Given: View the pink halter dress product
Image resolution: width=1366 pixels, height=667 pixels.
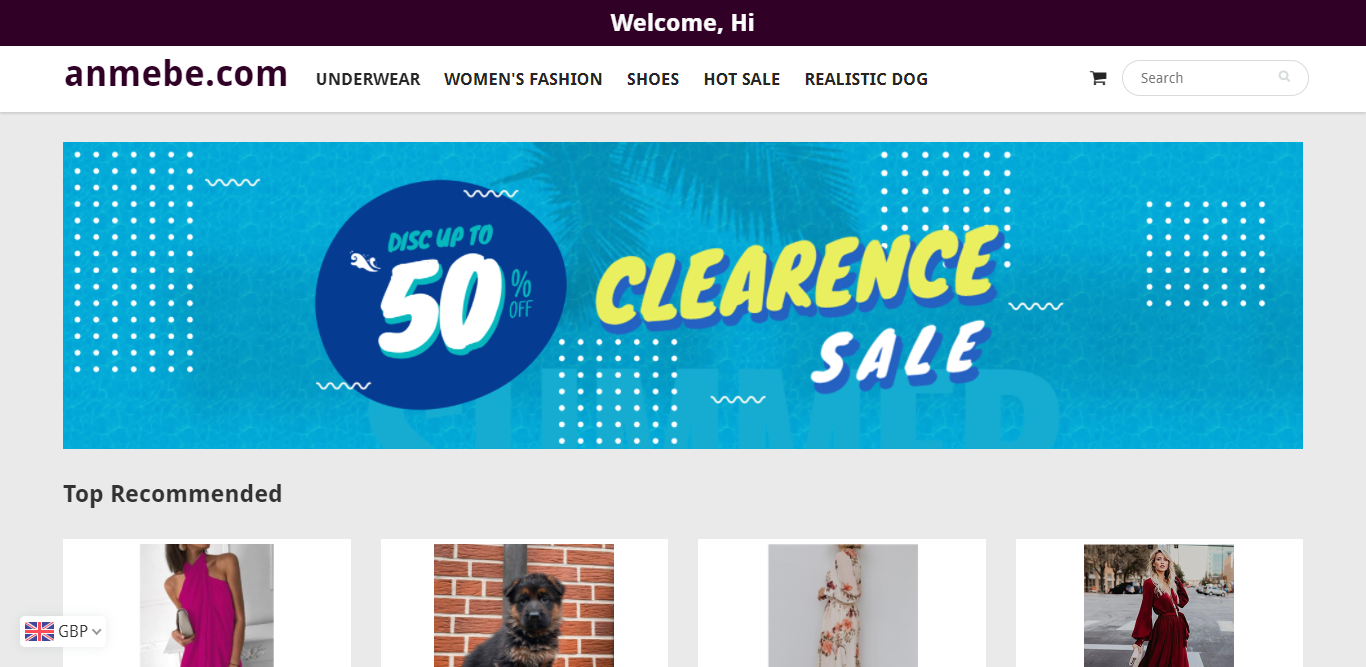Looking at the screenshot, I should [207, 605].
